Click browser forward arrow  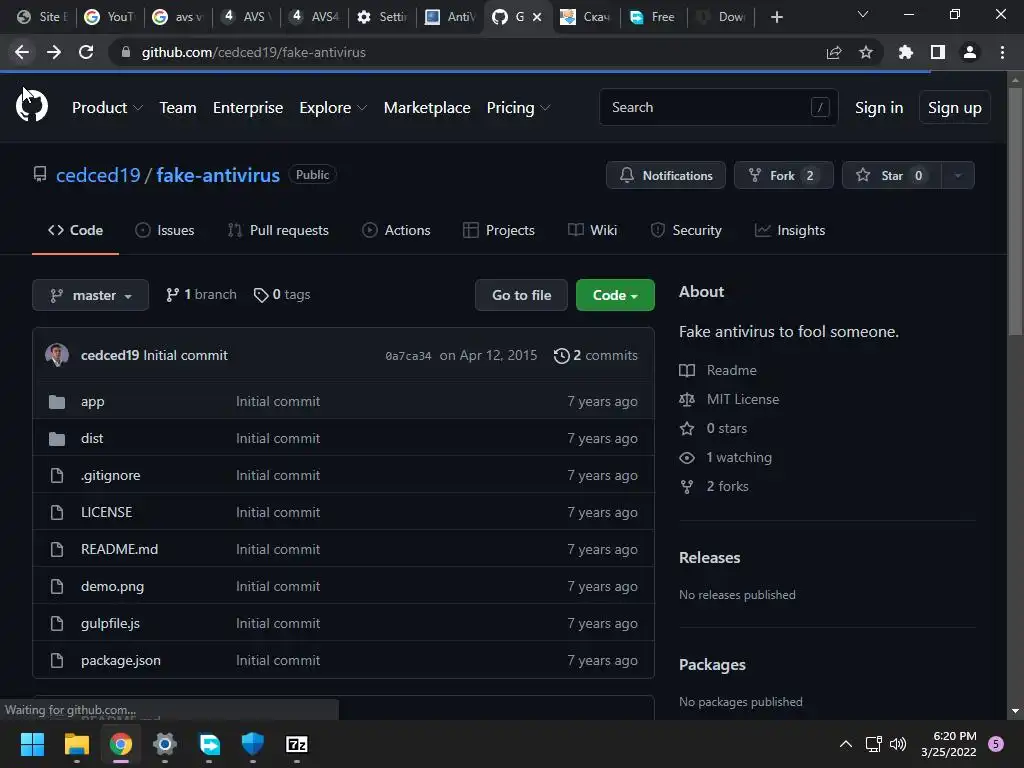point(54,52)
